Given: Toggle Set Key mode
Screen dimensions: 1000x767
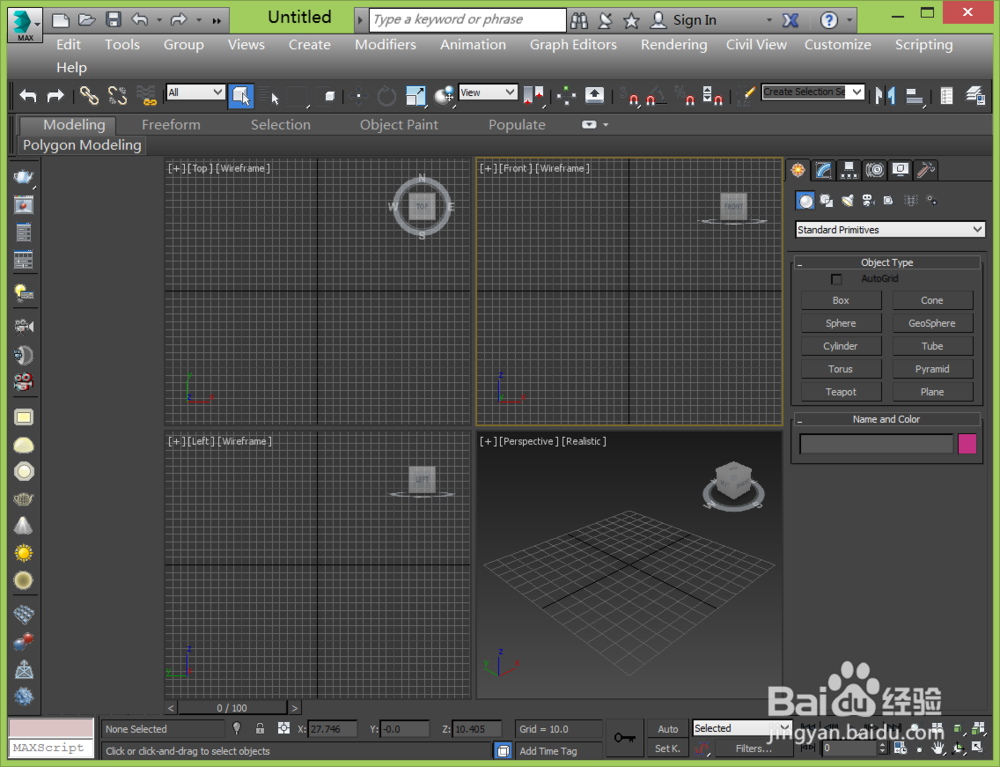Looking at the screenshot, I should tap(668, 749).
